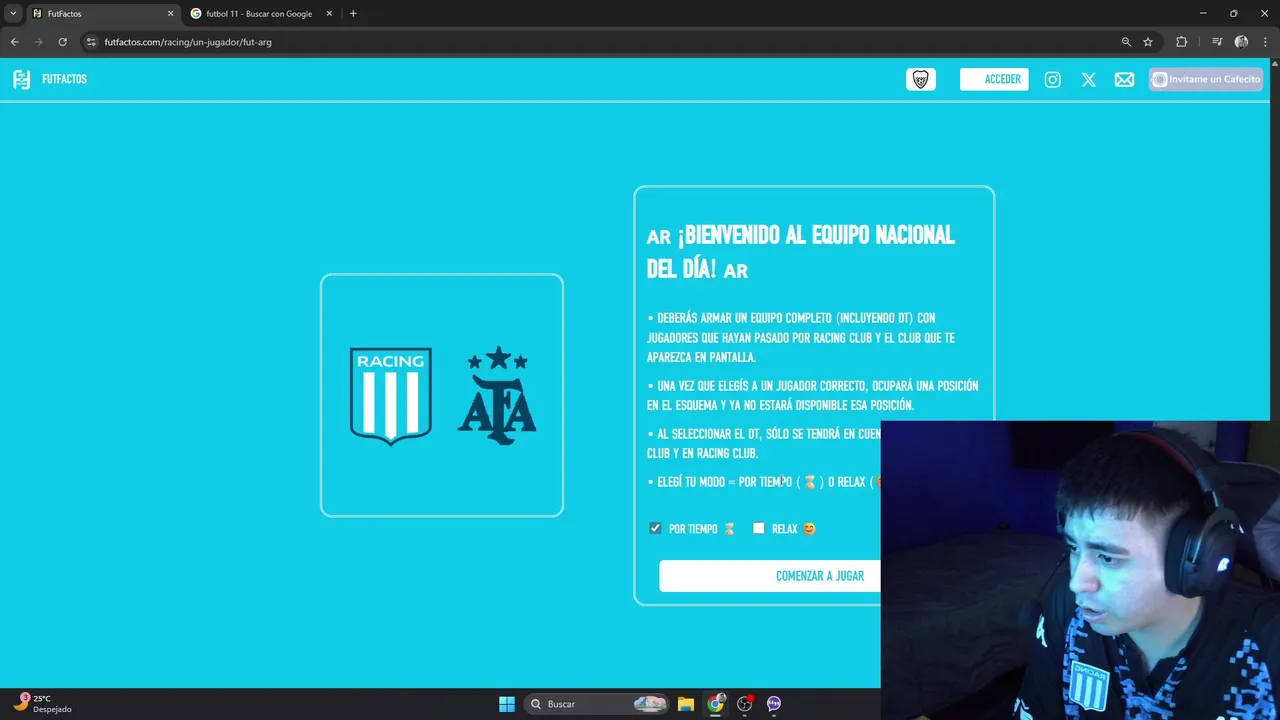Reload the current page
Viewport: 1280px width, 720px height.
tap(63, 42)
